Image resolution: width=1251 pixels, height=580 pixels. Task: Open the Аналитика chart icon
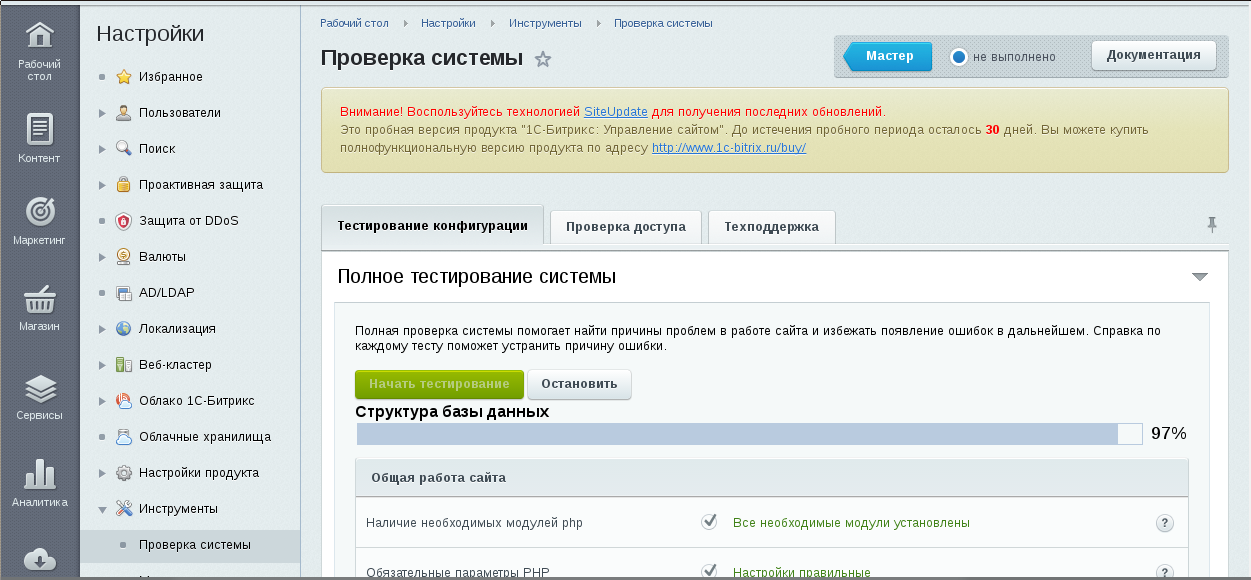[39, 474]
